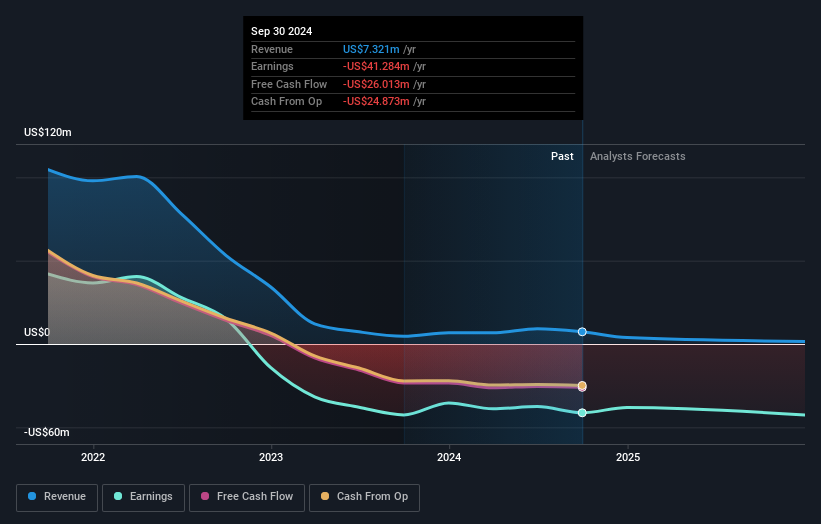Toggle the Earnings legend button
Screen dimensions: 821x524
(143, 497)
